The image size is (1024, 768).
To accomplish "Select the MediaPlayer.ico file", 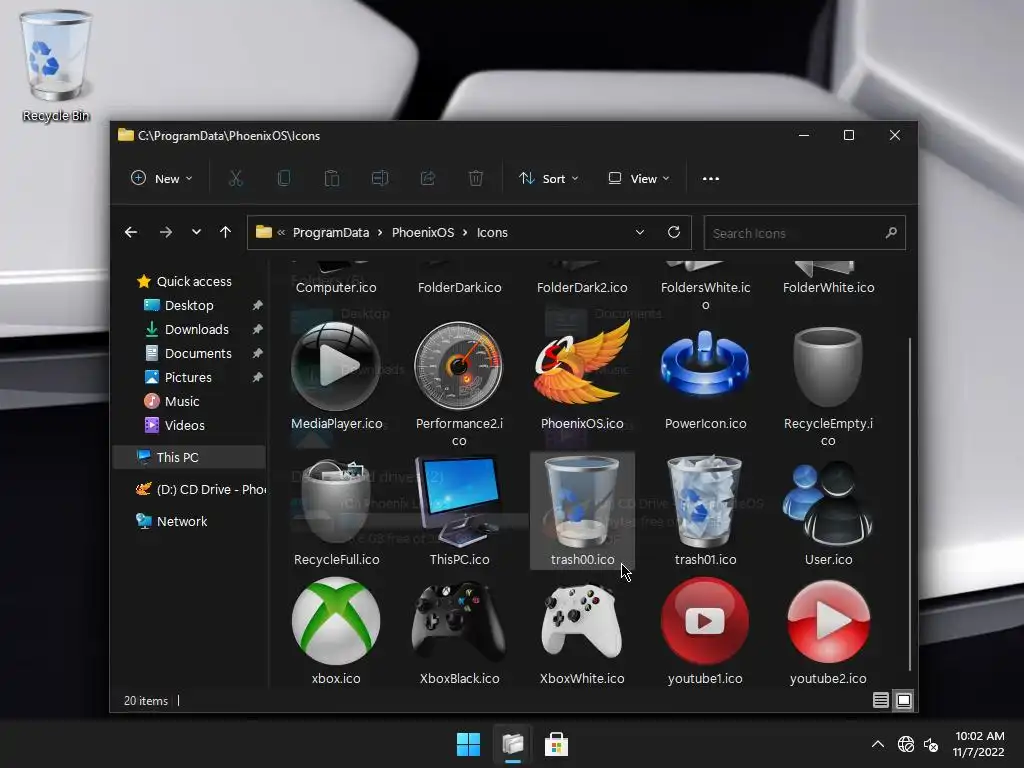I will tap(336, 376).
